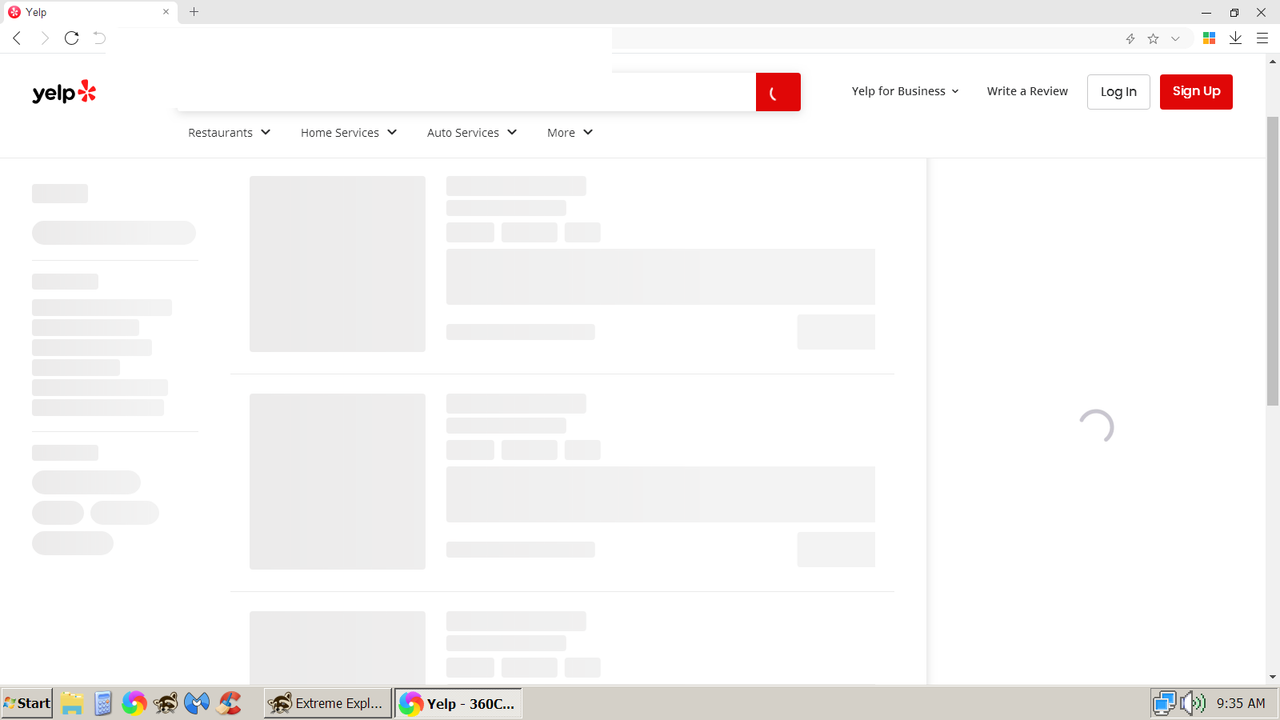Reload the page with the refresh icon
Screen dimensions: 1280x720
(71, 38)
